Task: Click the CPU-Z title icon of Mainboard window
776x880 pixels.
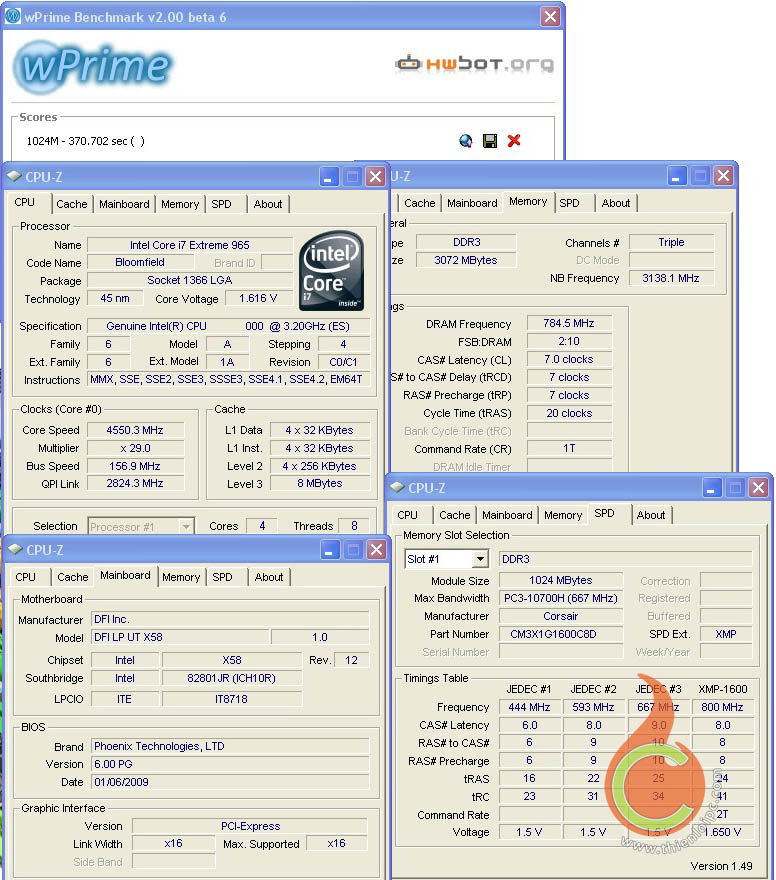Action: pos(15,549)
